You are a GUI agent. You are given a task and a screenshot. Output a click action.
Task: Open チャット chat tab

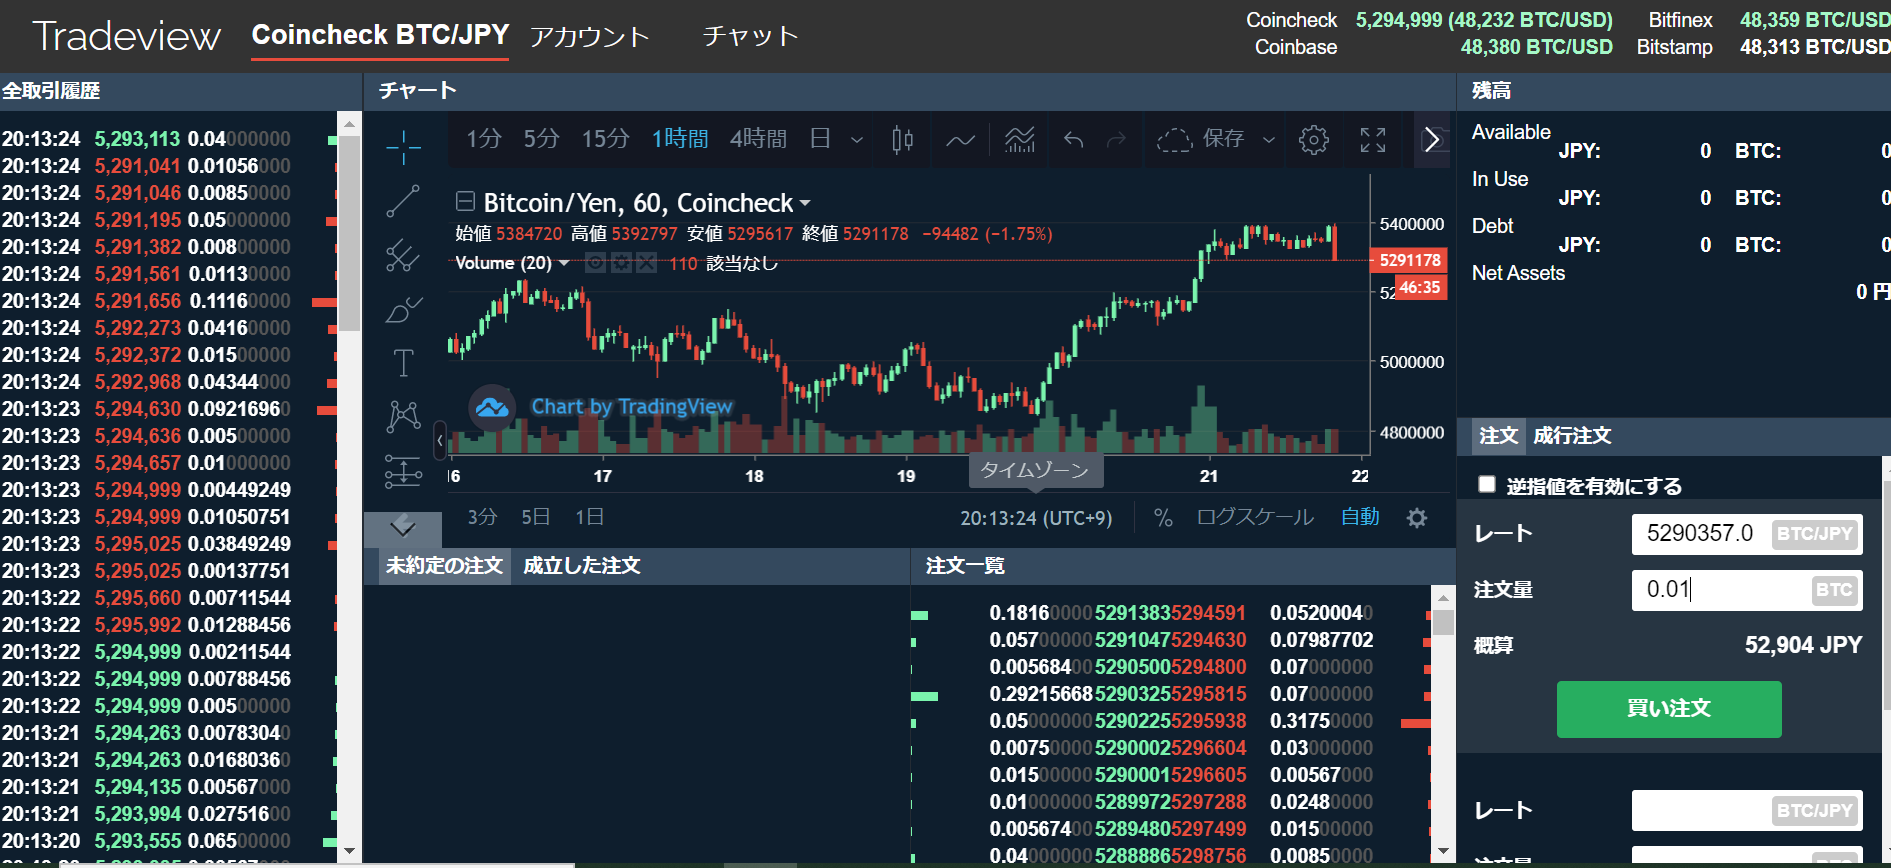tap(751, 36)
